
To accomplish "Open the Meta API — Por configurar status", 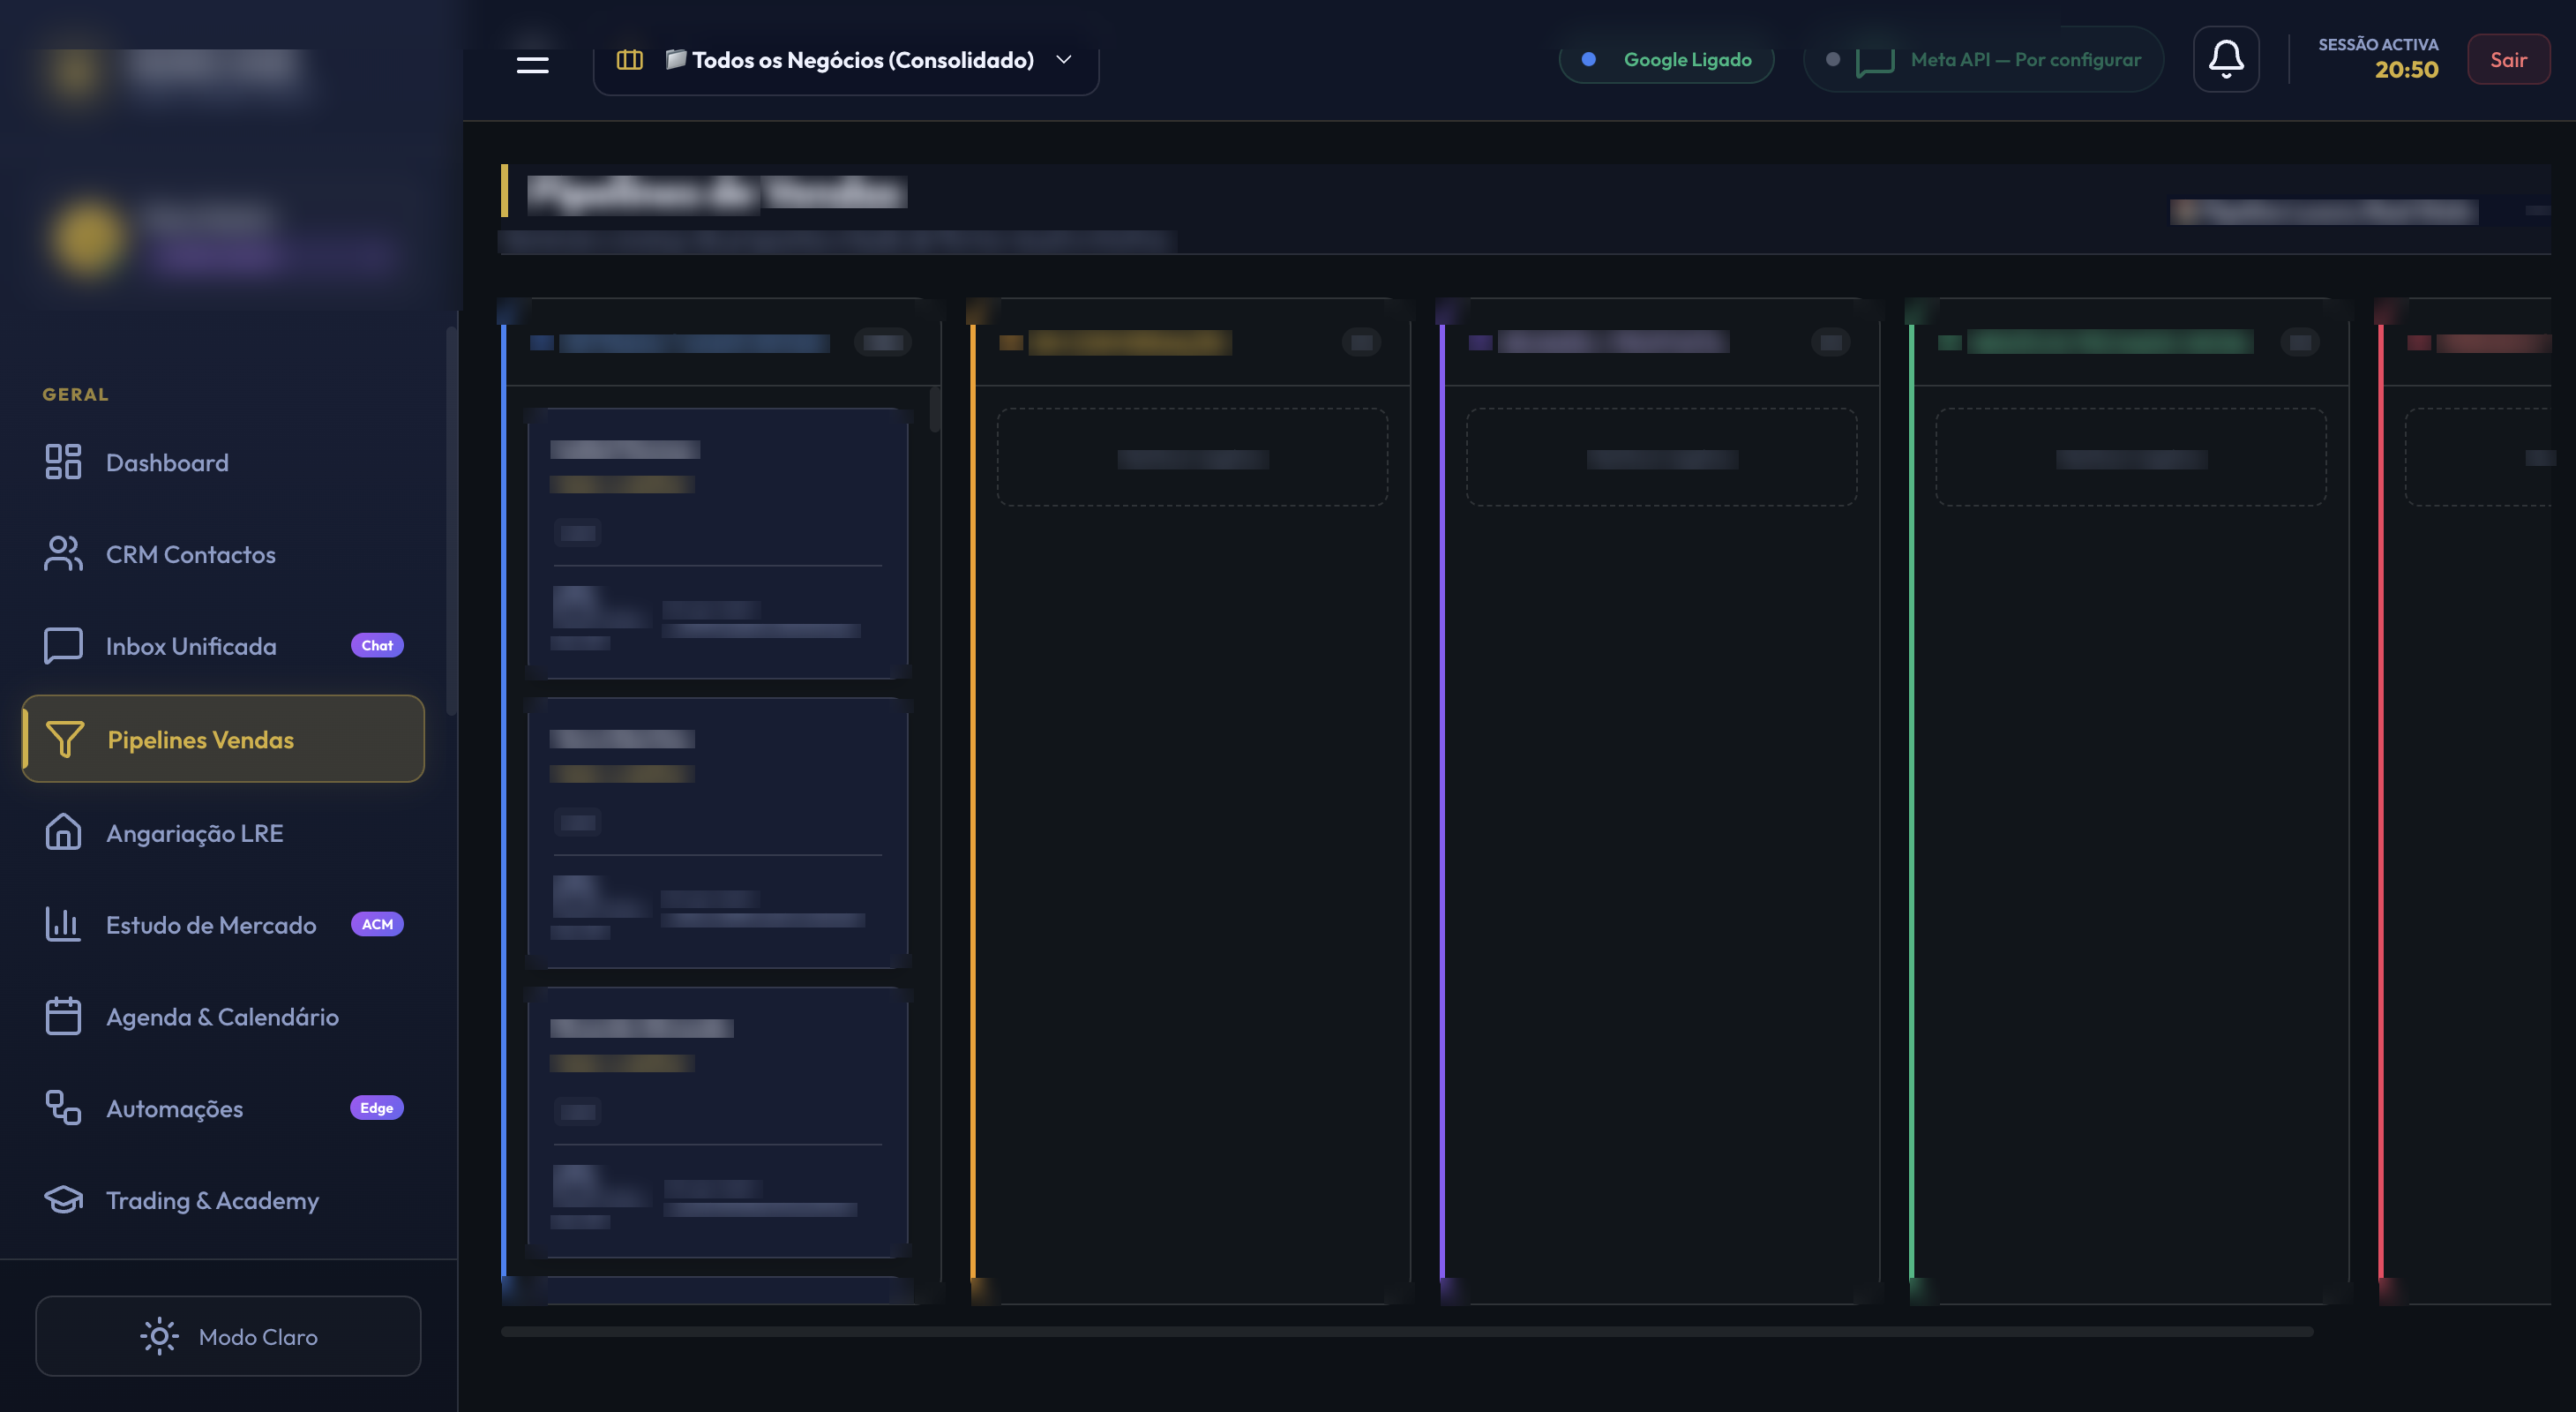I will 1983,60.
